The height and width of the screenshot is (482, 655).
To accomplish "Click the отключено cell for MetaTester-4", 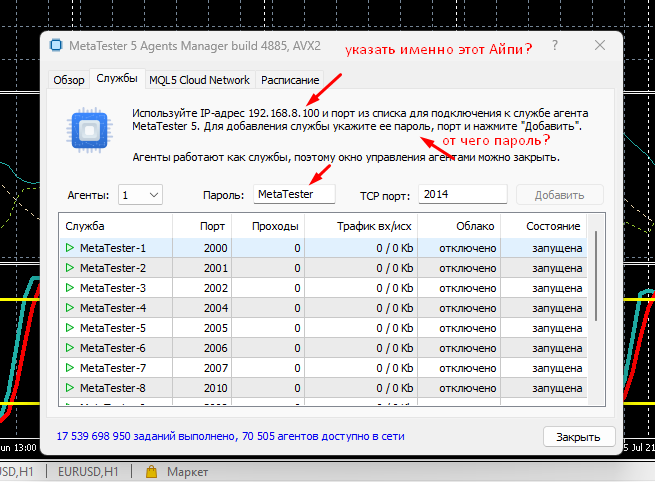I will pyautogui.click(x=467, y=309).
